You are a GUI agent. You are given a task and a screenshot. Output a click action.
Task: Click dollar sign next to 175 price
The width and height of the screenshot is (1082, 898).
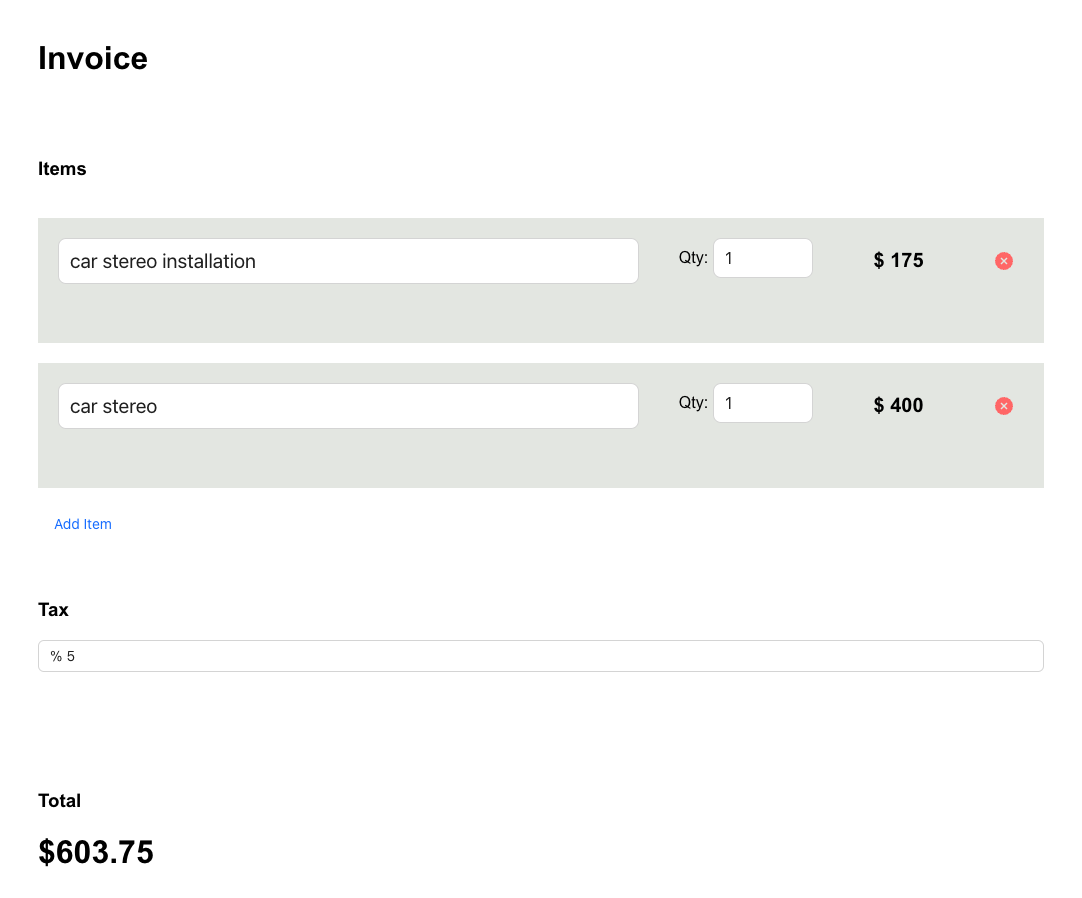pos(879,260)
